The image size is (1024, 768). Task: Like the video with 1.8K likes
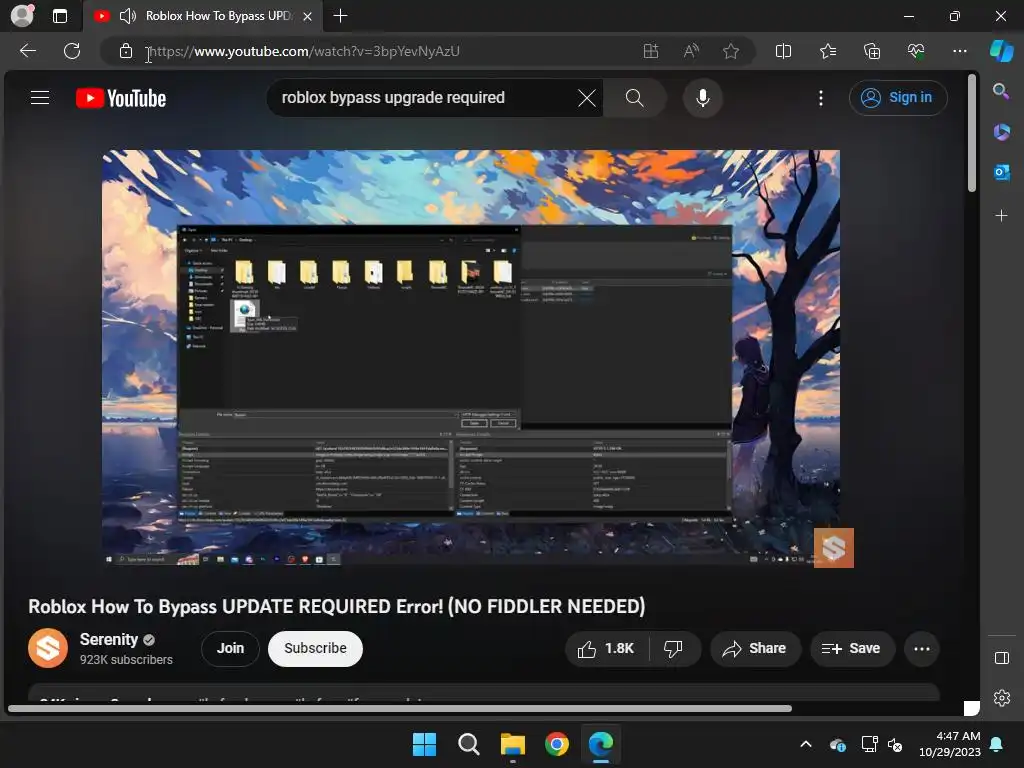(606, 648)
